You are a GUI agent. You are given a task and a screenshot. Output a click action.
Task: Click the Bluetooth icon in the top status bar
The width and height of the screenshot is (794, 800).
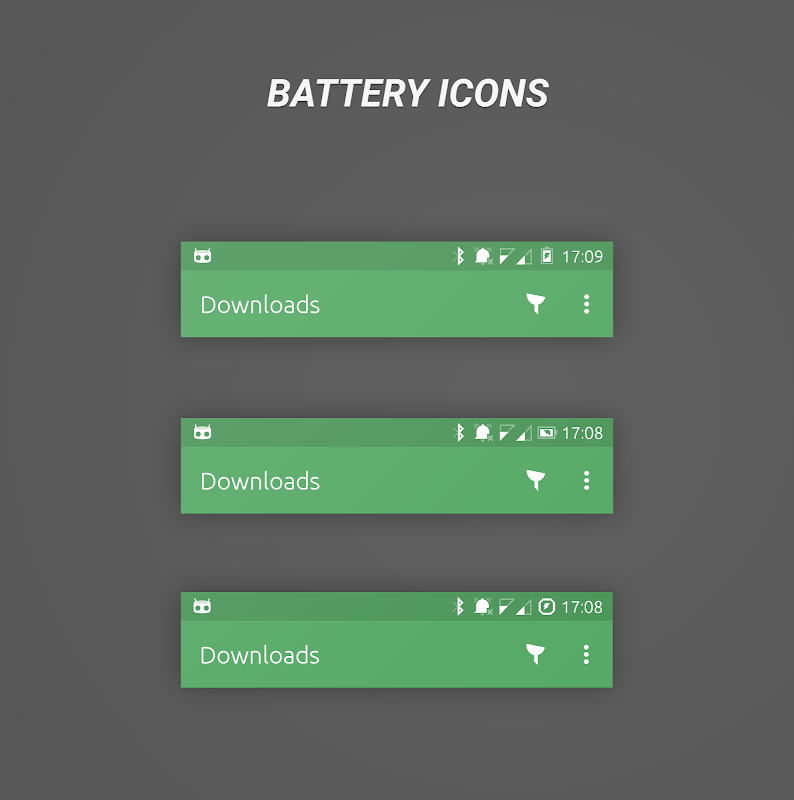pyautogui.click(x=459, y=256)
